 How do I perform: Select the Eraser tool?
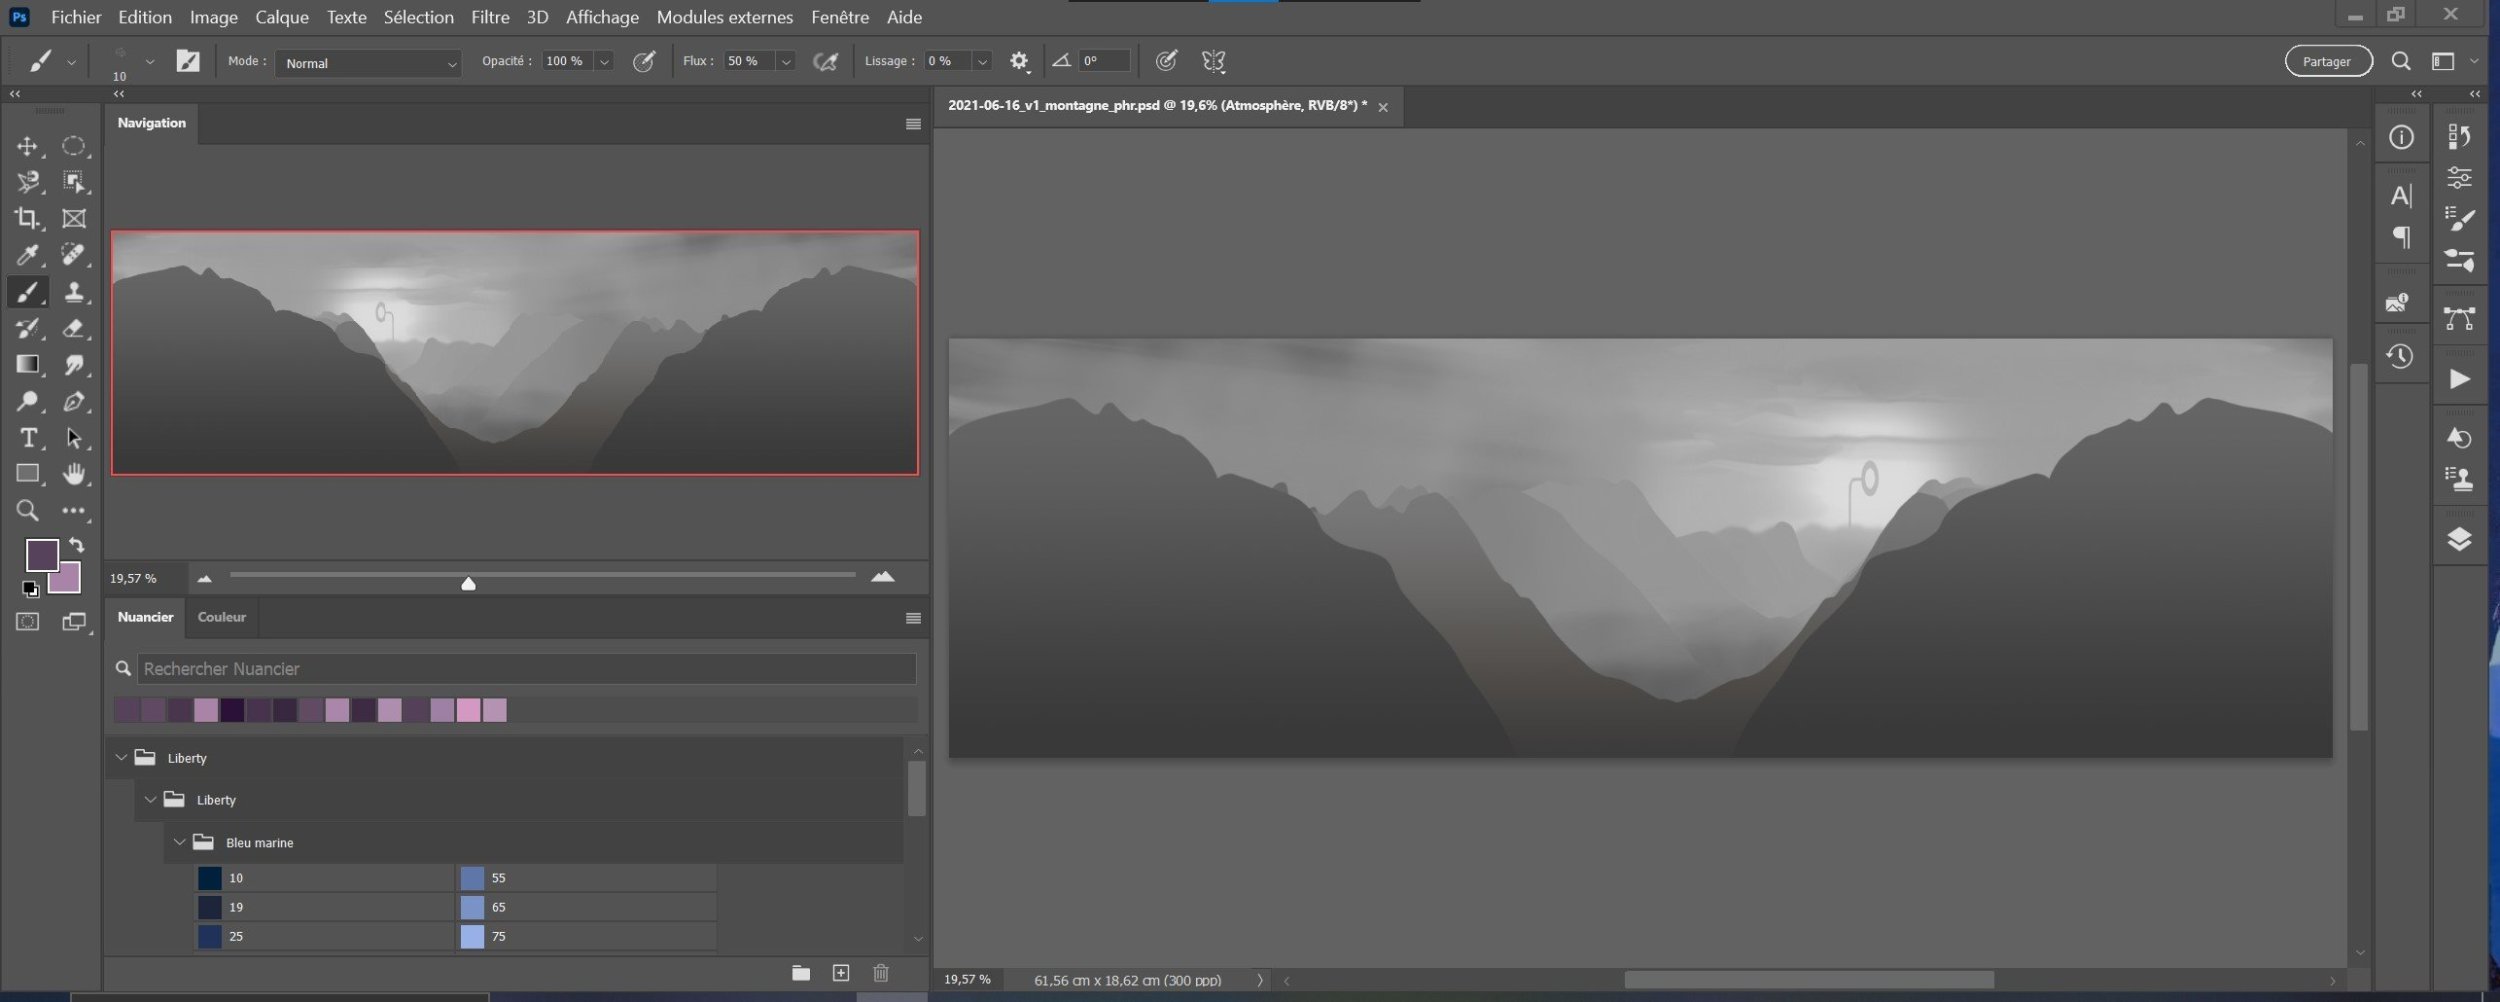tap(74, 328)
